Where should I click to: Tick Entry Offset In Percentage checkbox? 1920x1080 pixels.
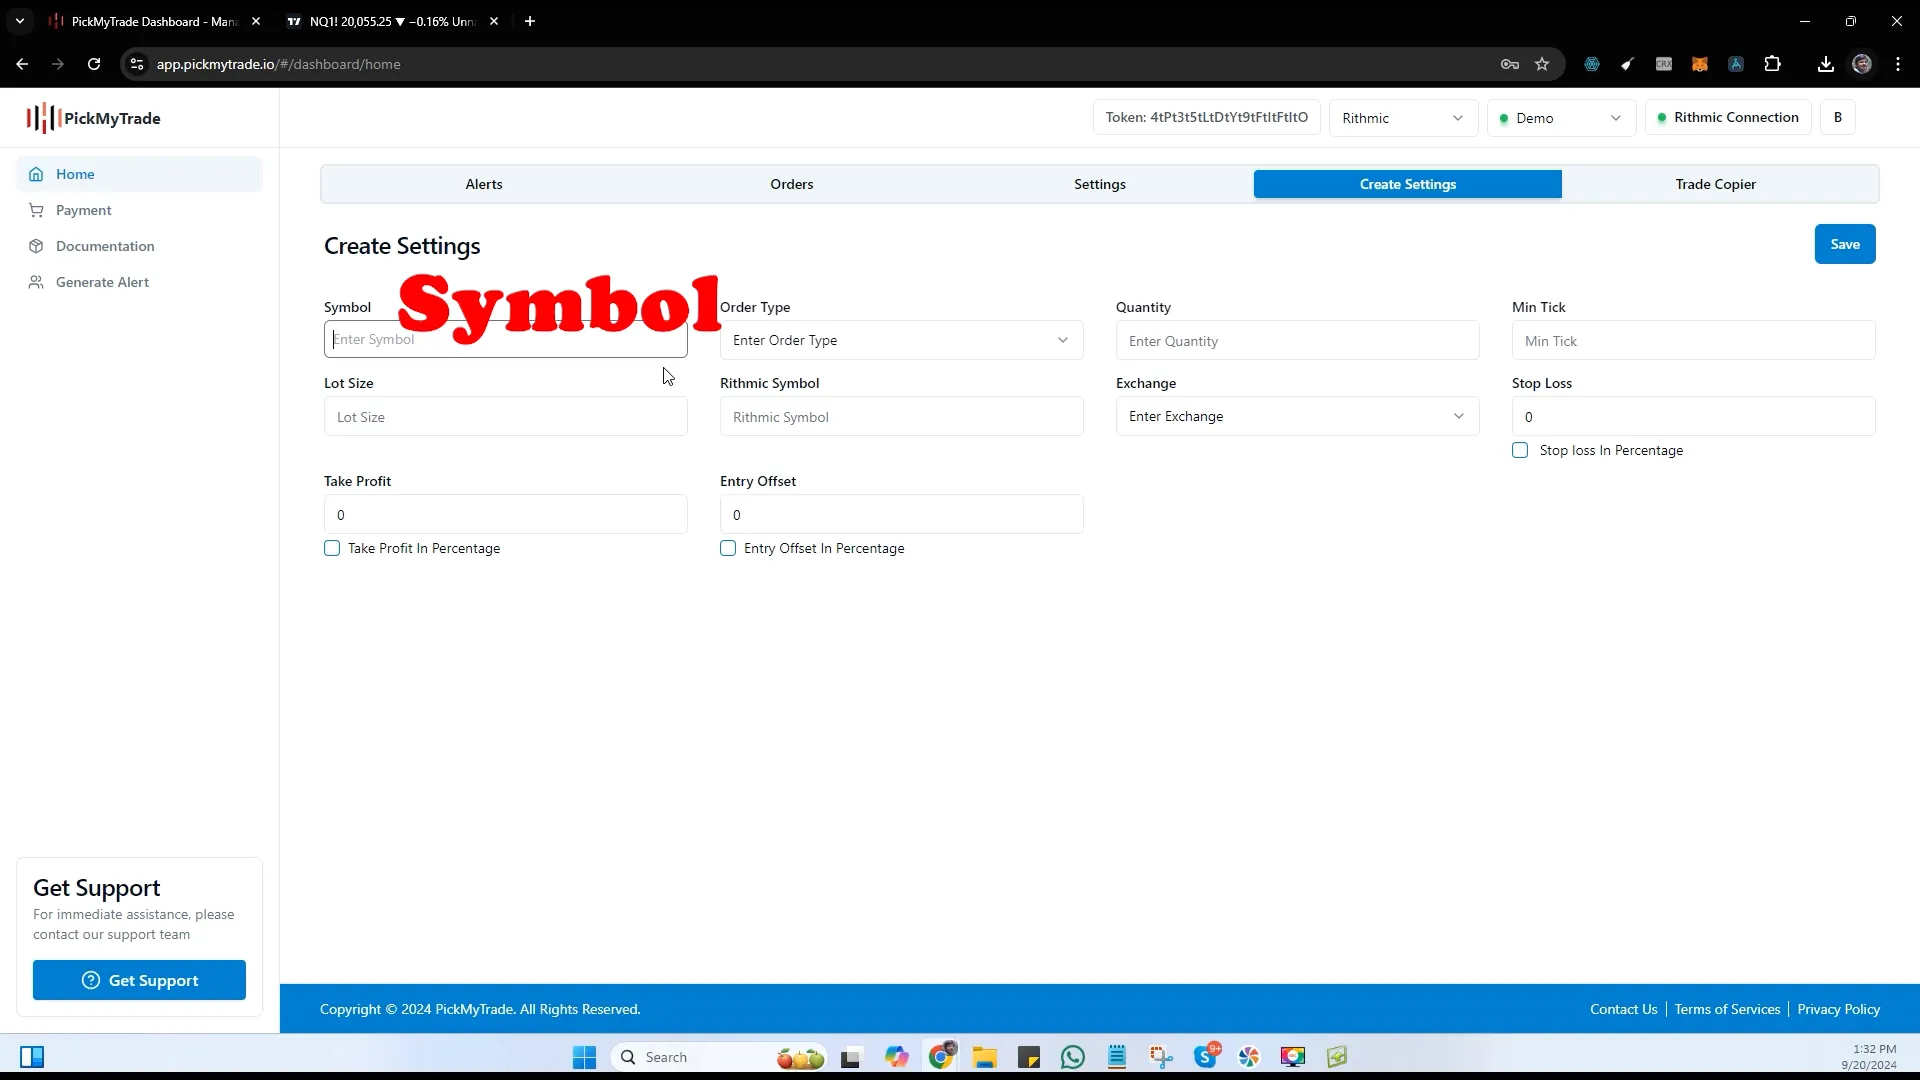(728, 548)
